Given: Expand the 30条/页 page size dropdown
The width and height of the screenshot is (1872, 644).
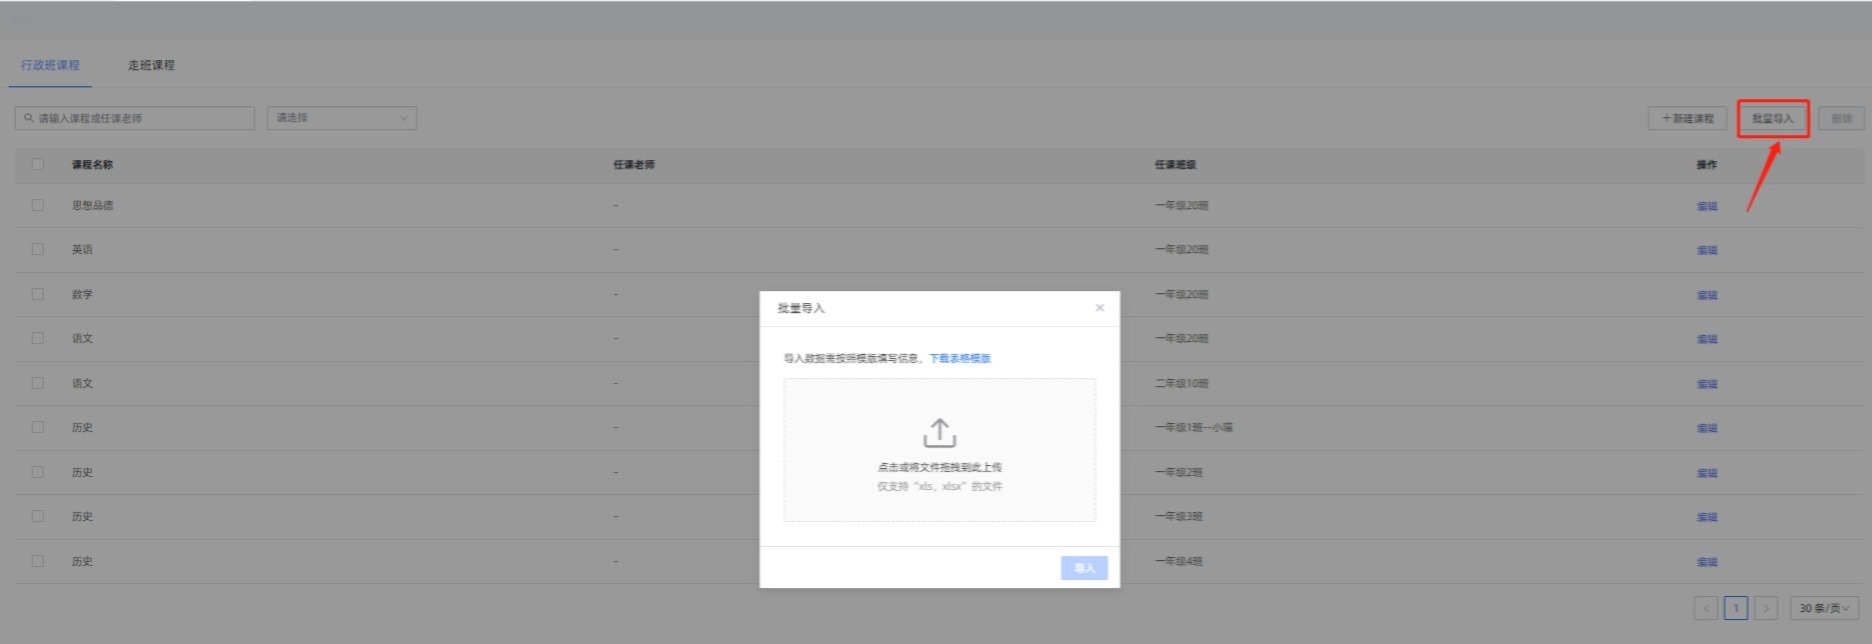Looking at the screenshot, I should click(x=1824, y=608).
